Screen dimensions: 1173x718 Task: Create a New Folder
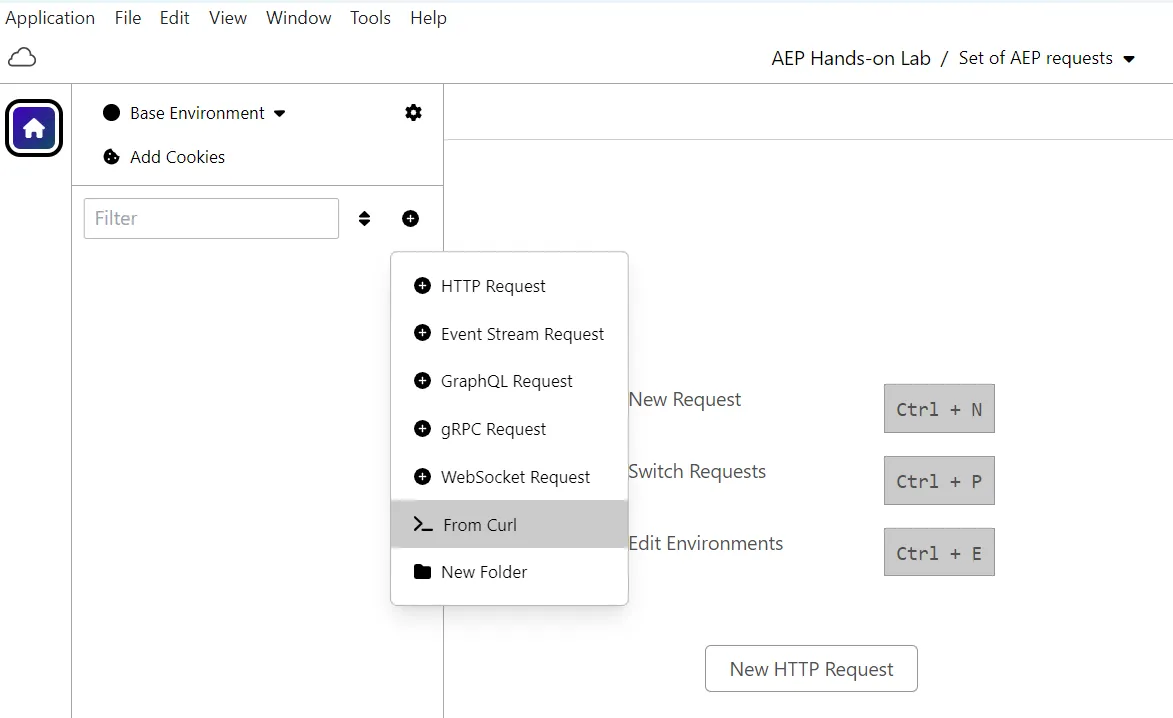(x=509, y=572)
